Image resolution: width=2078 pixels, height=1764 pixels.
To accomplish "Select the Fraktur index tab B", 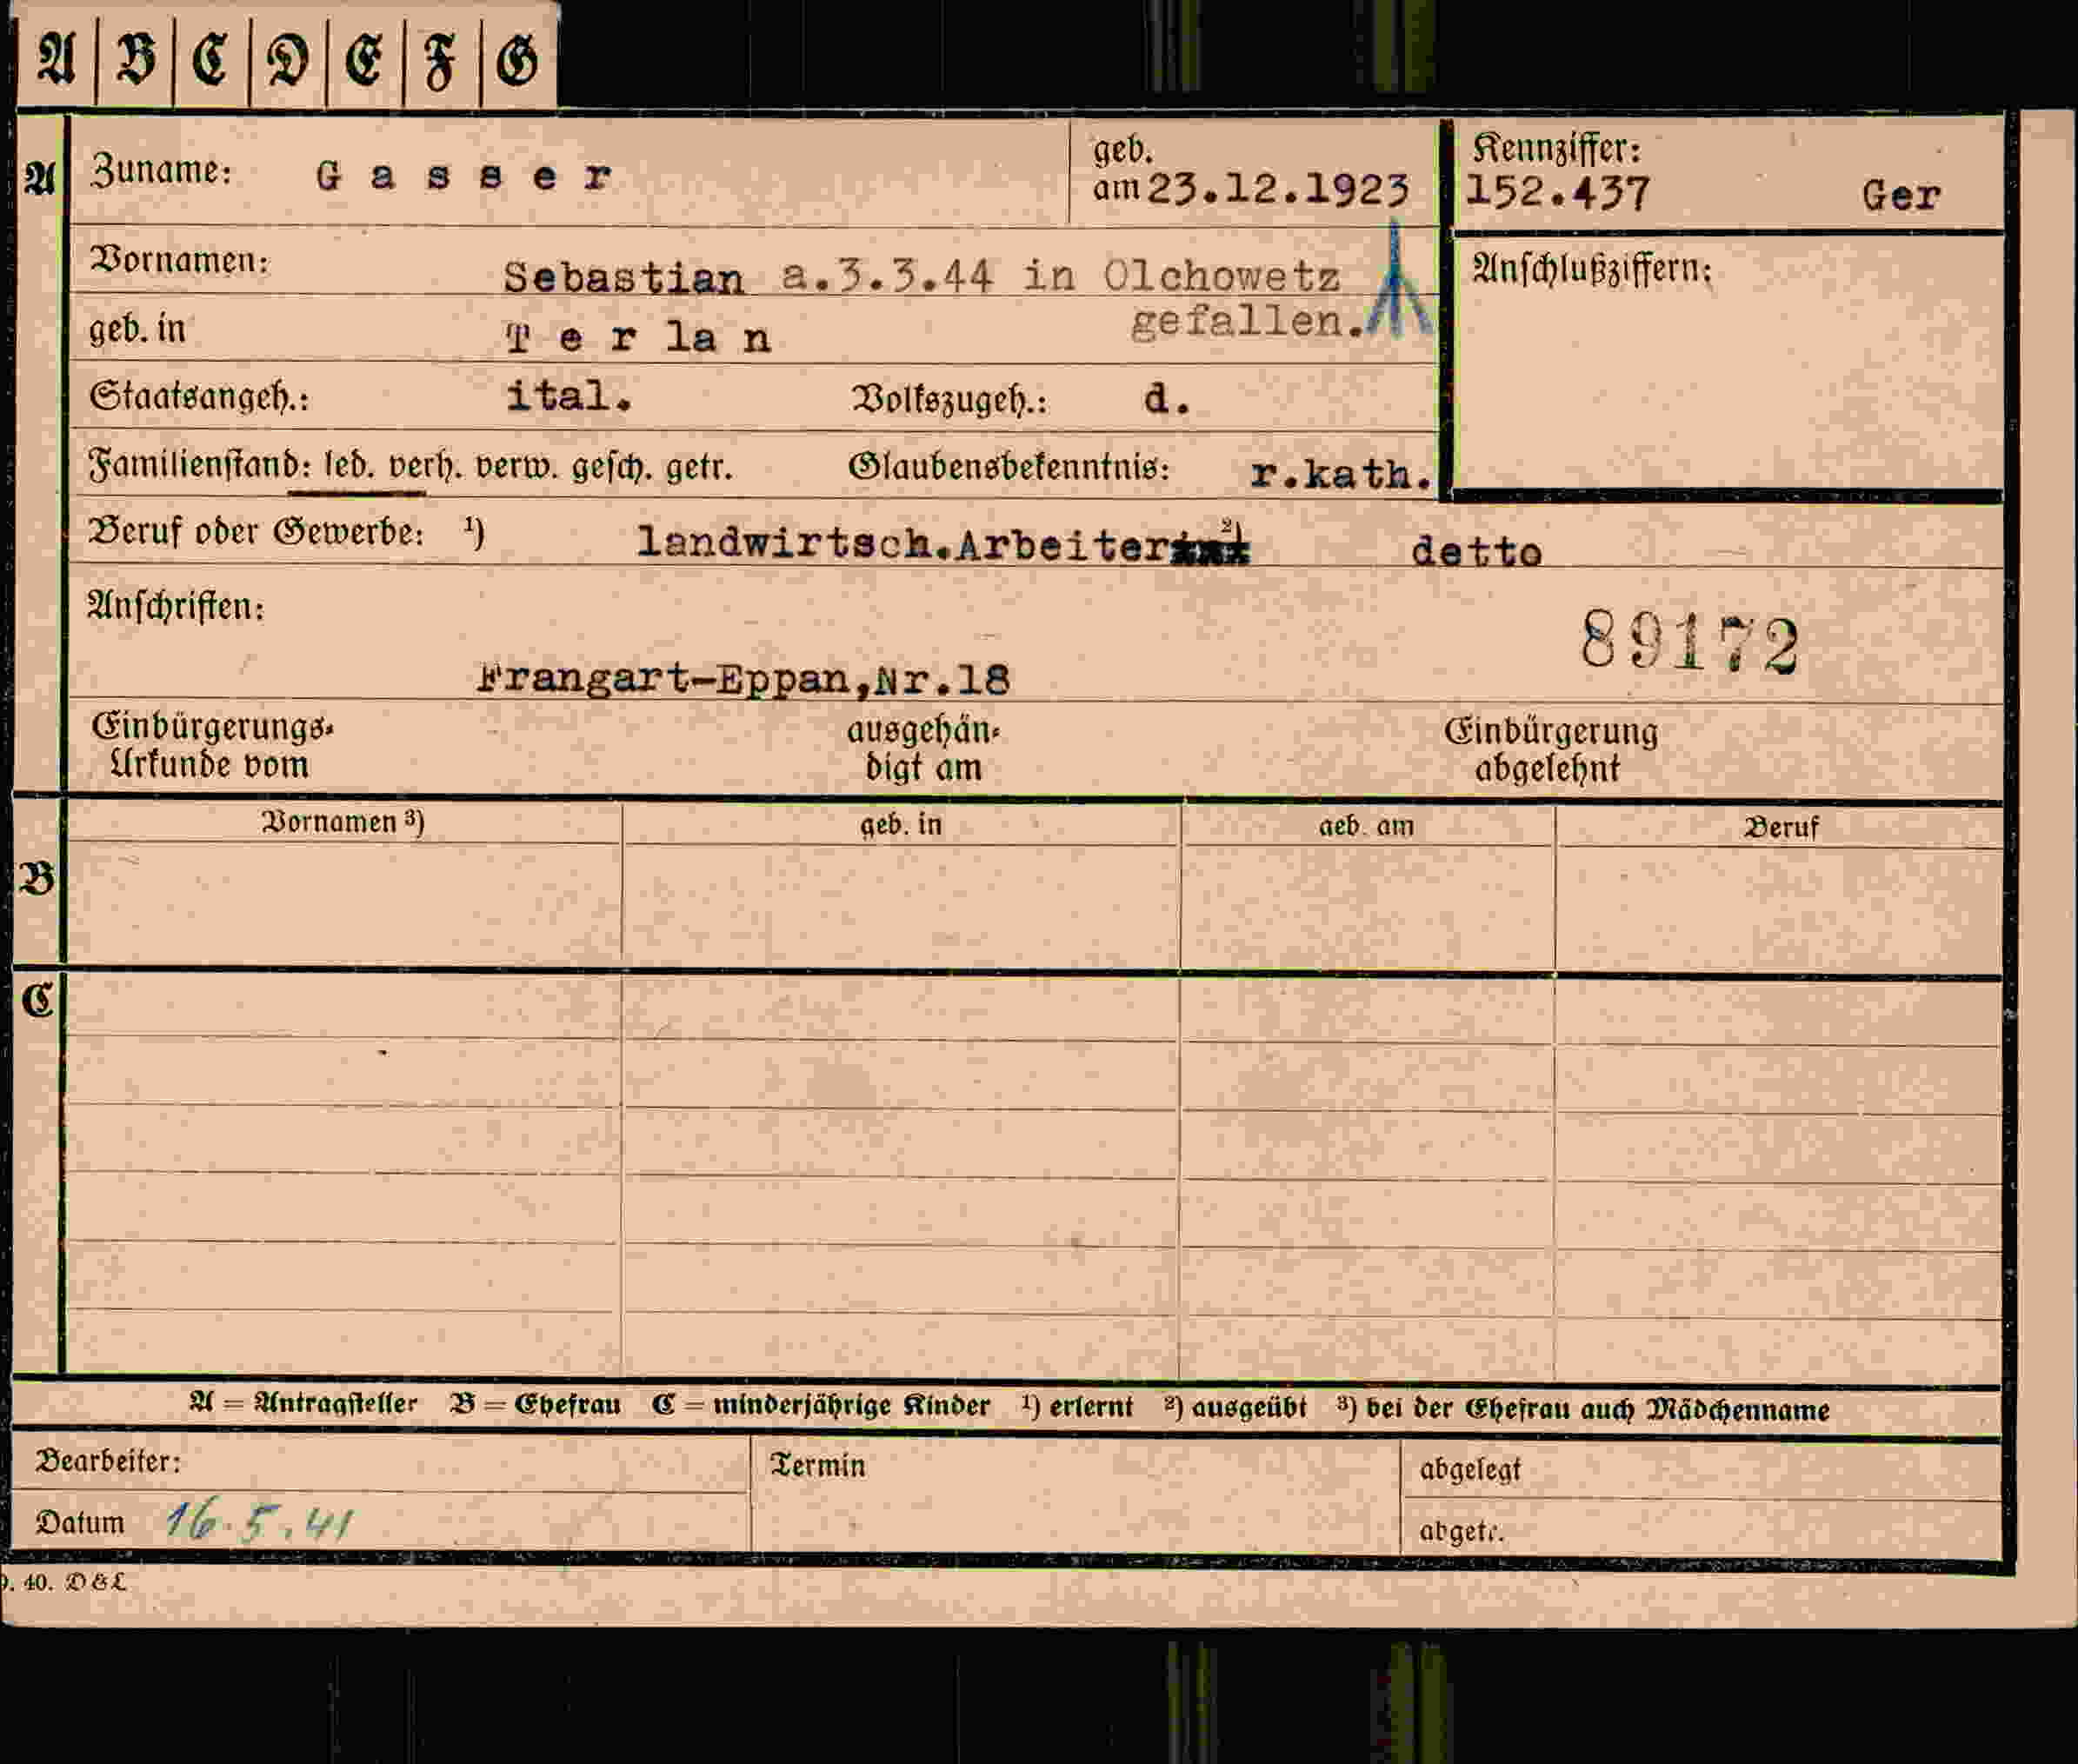I will coord(136,59).
